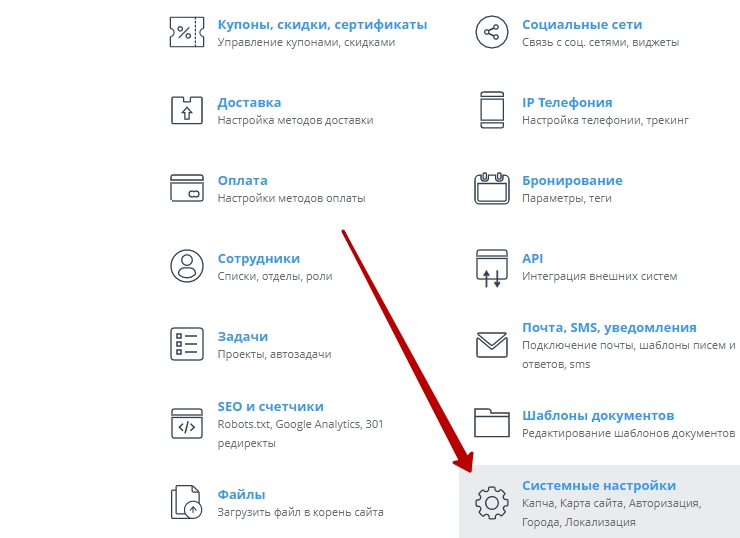Viewport: 740px width, 538px height.
Task: Click the booking calendar icon
Action: click(x=491, y=188)
